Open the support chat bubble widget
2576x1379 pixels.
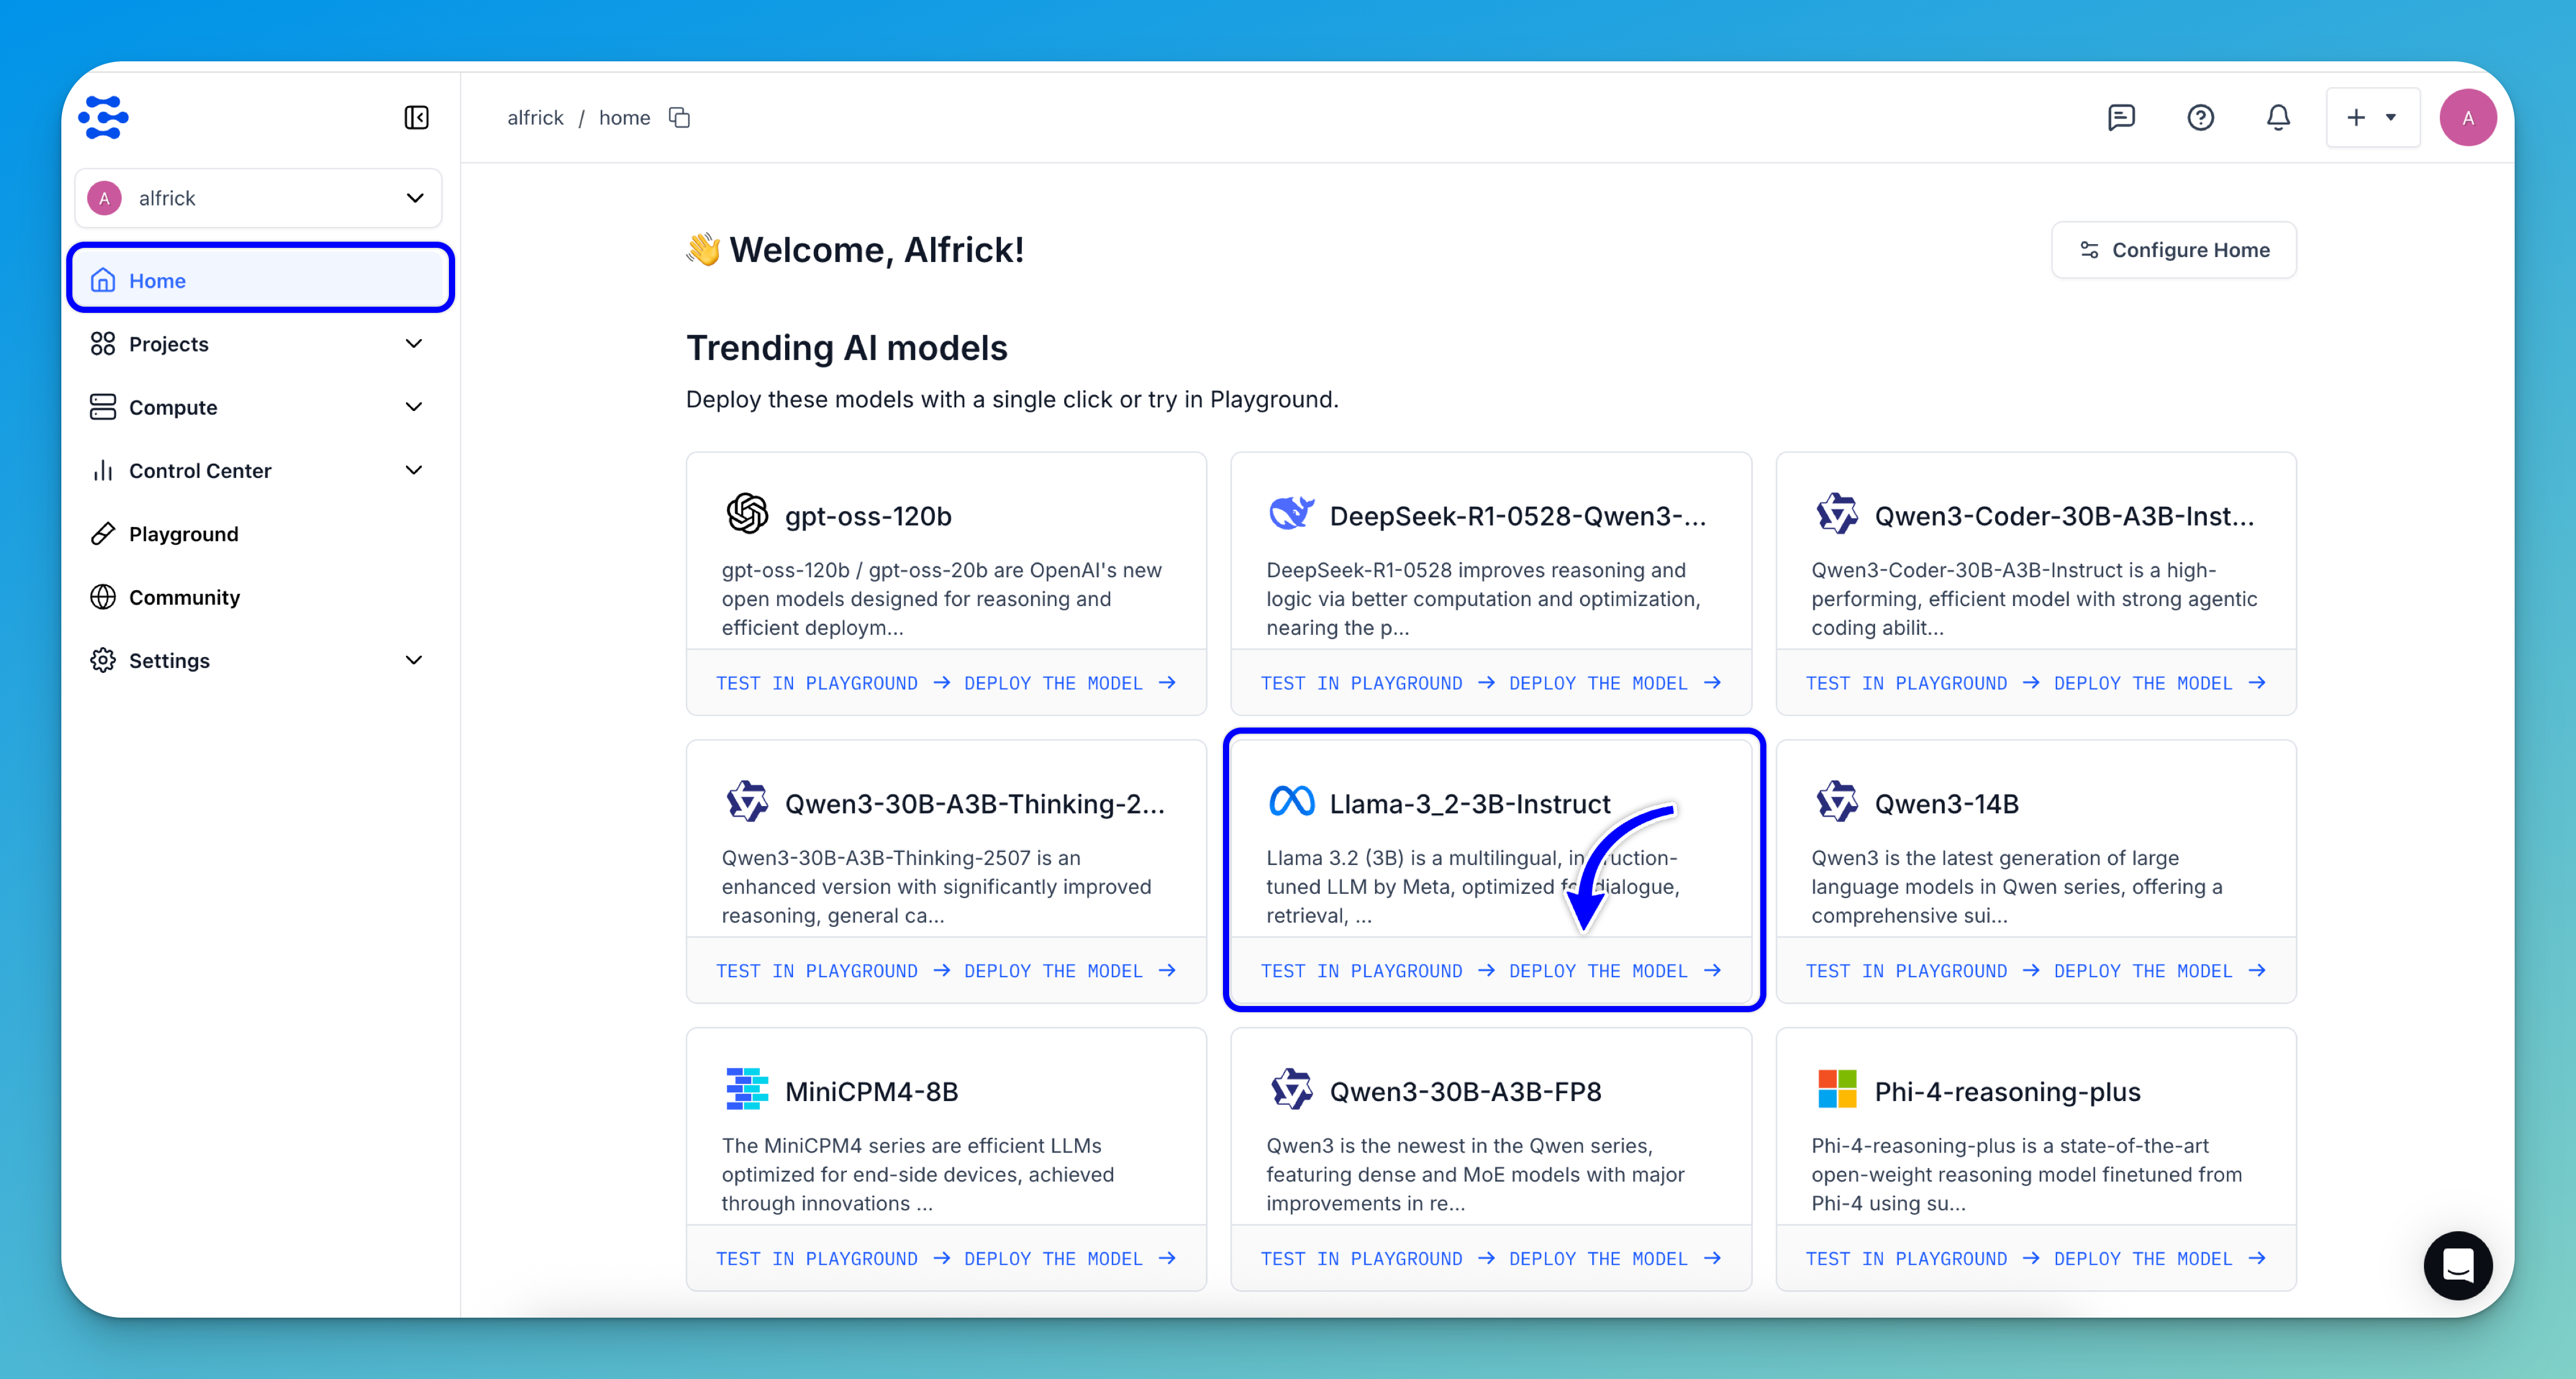pos(2458,1265)
